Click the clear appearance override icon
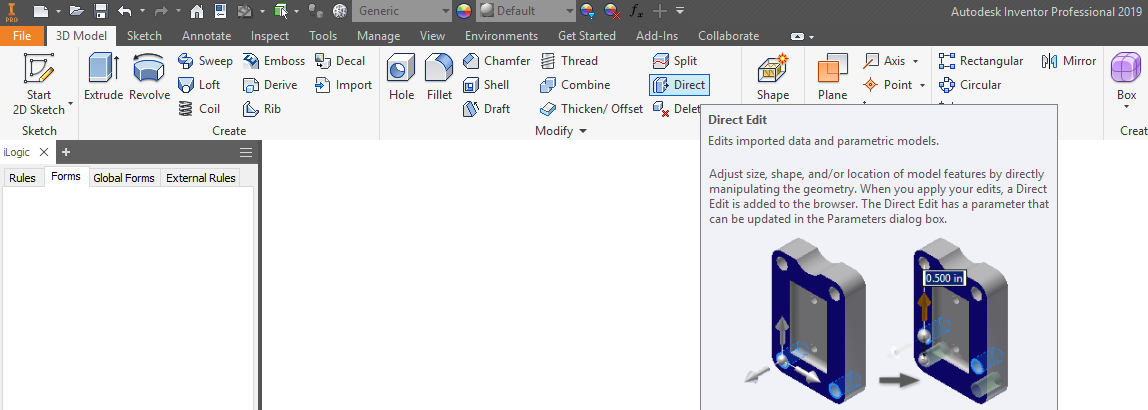The height and width of the screenshot is (410, 1148). pos(612,11)
